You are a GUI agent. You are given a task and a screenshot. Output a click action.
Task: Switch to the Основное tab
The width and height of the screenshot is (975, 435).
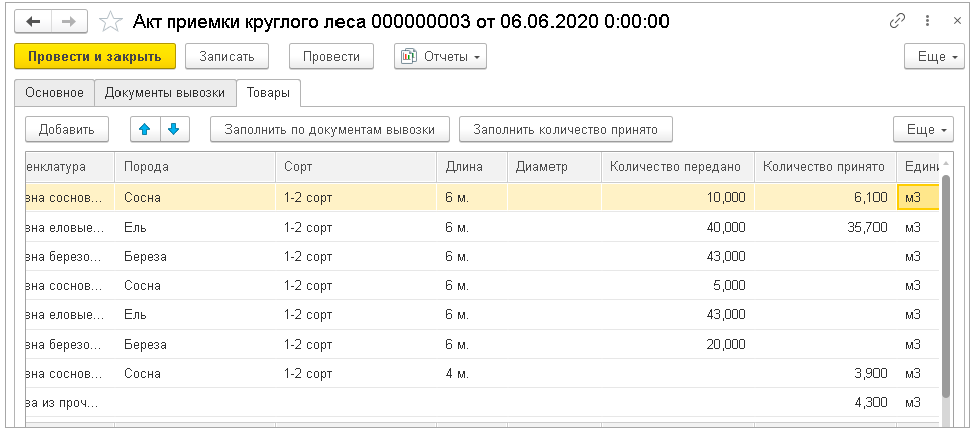(x=54, y=93)
